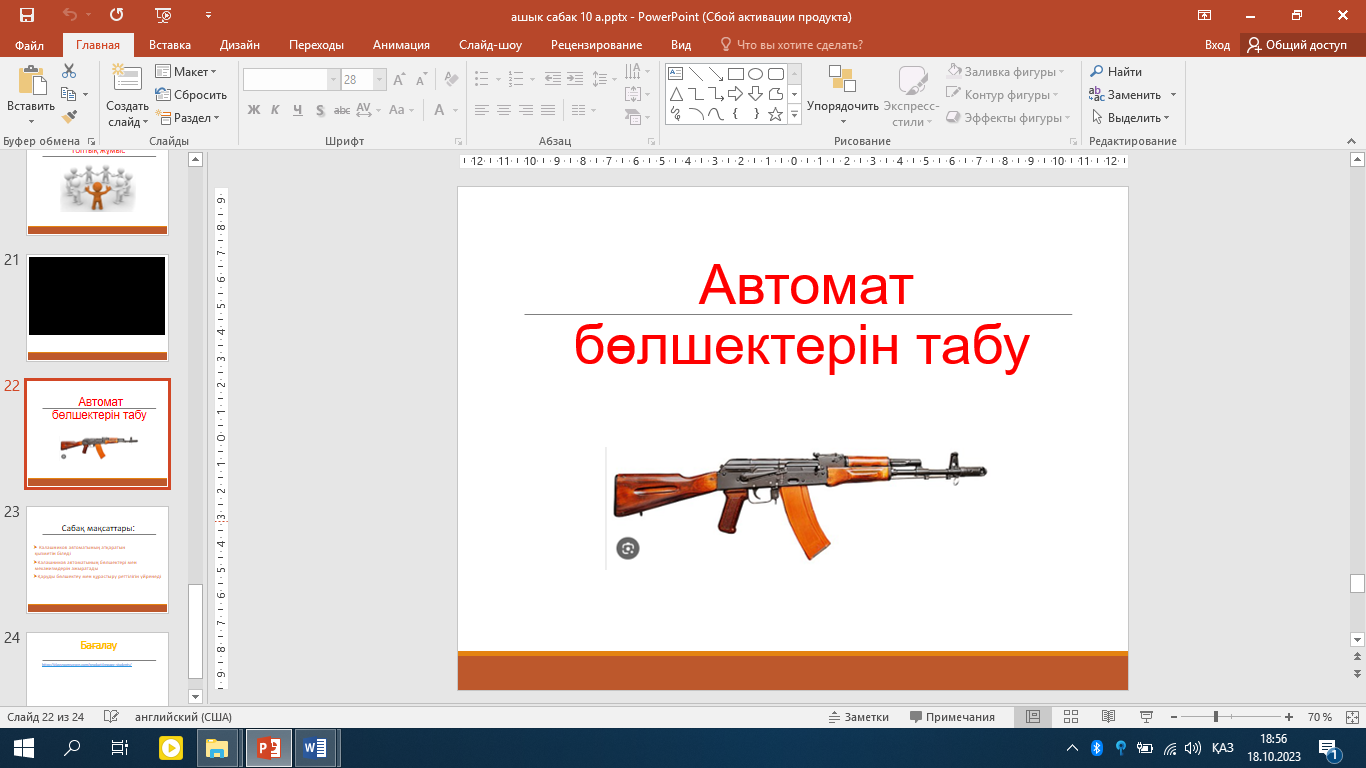
Task: Click the Сбросить (Reset) slide button
Action: pyautogui.click(x=191, y=95)
